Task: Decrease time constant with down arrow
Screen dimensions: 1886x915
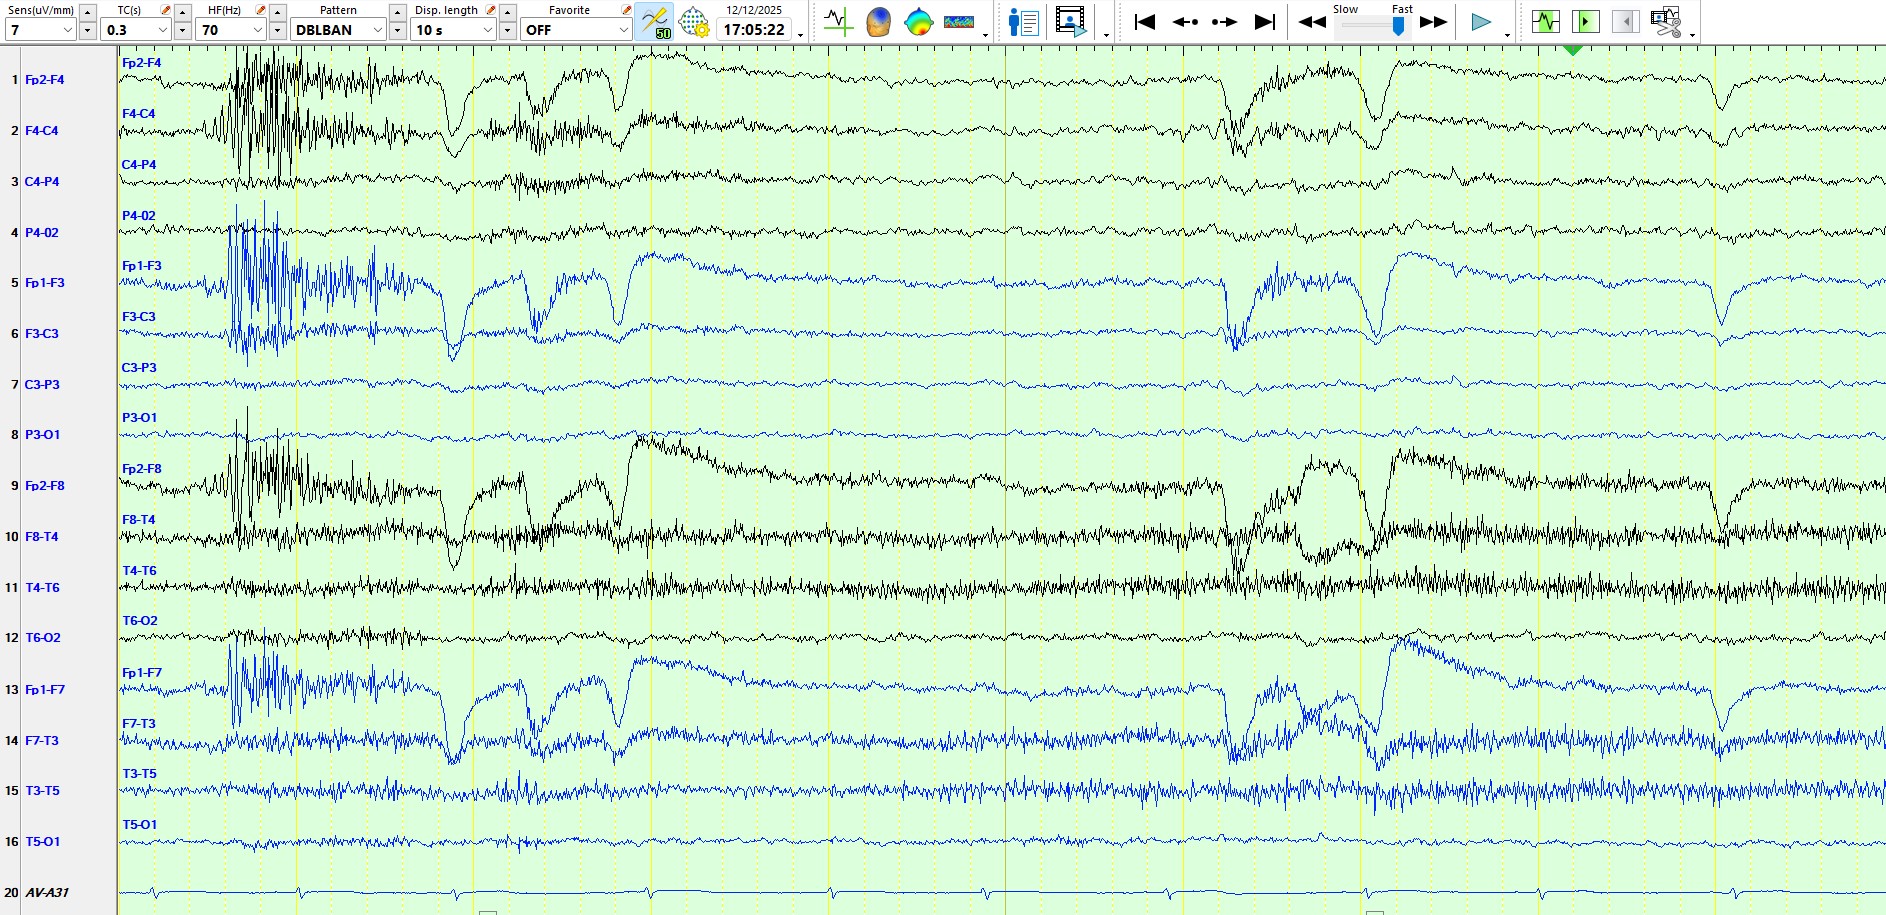Action: [183, 30]
